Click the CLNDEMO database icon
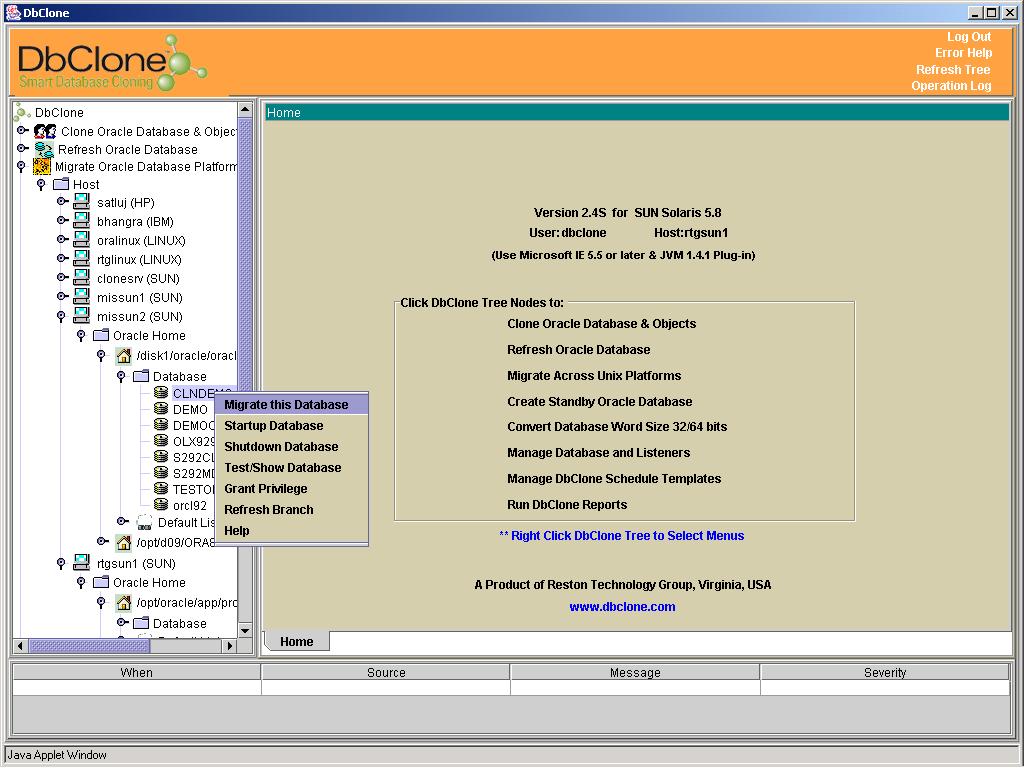This screenshot has height=768, width=1024. (161, 392)
